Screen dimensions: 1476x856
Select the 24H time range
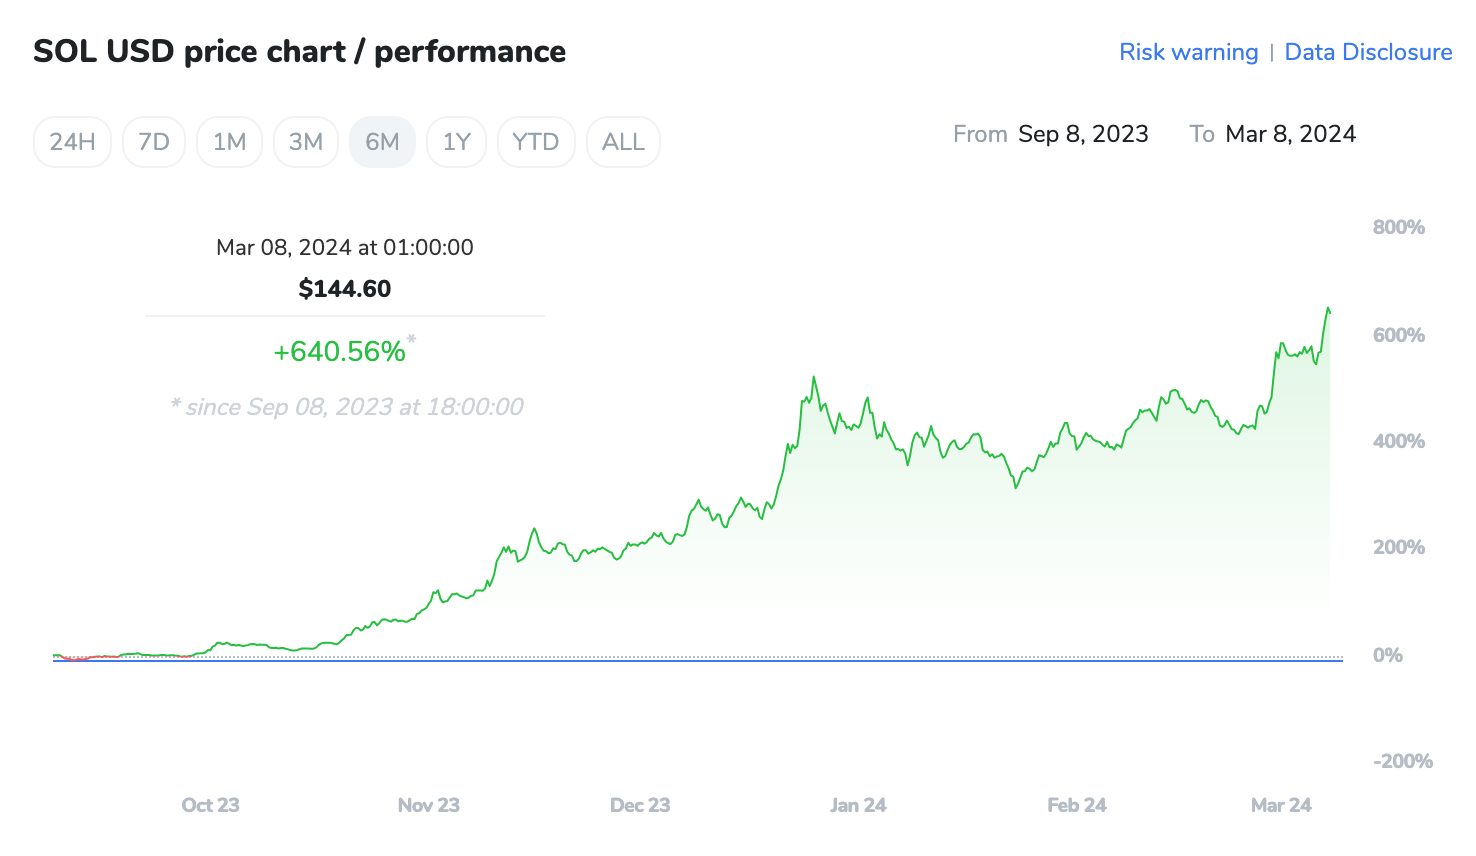coord(72,142)
